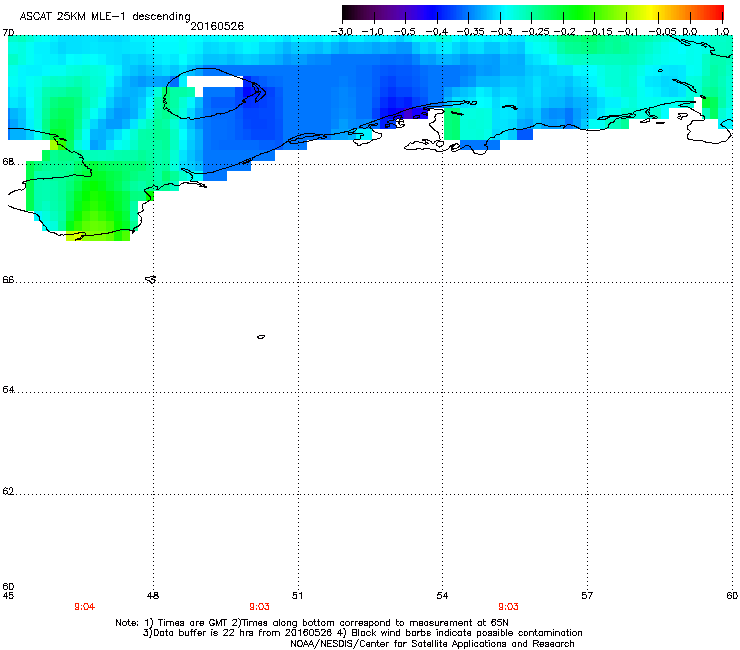Click the date label "20160526" under the title

pyautogui.click(x=217, y=26)
